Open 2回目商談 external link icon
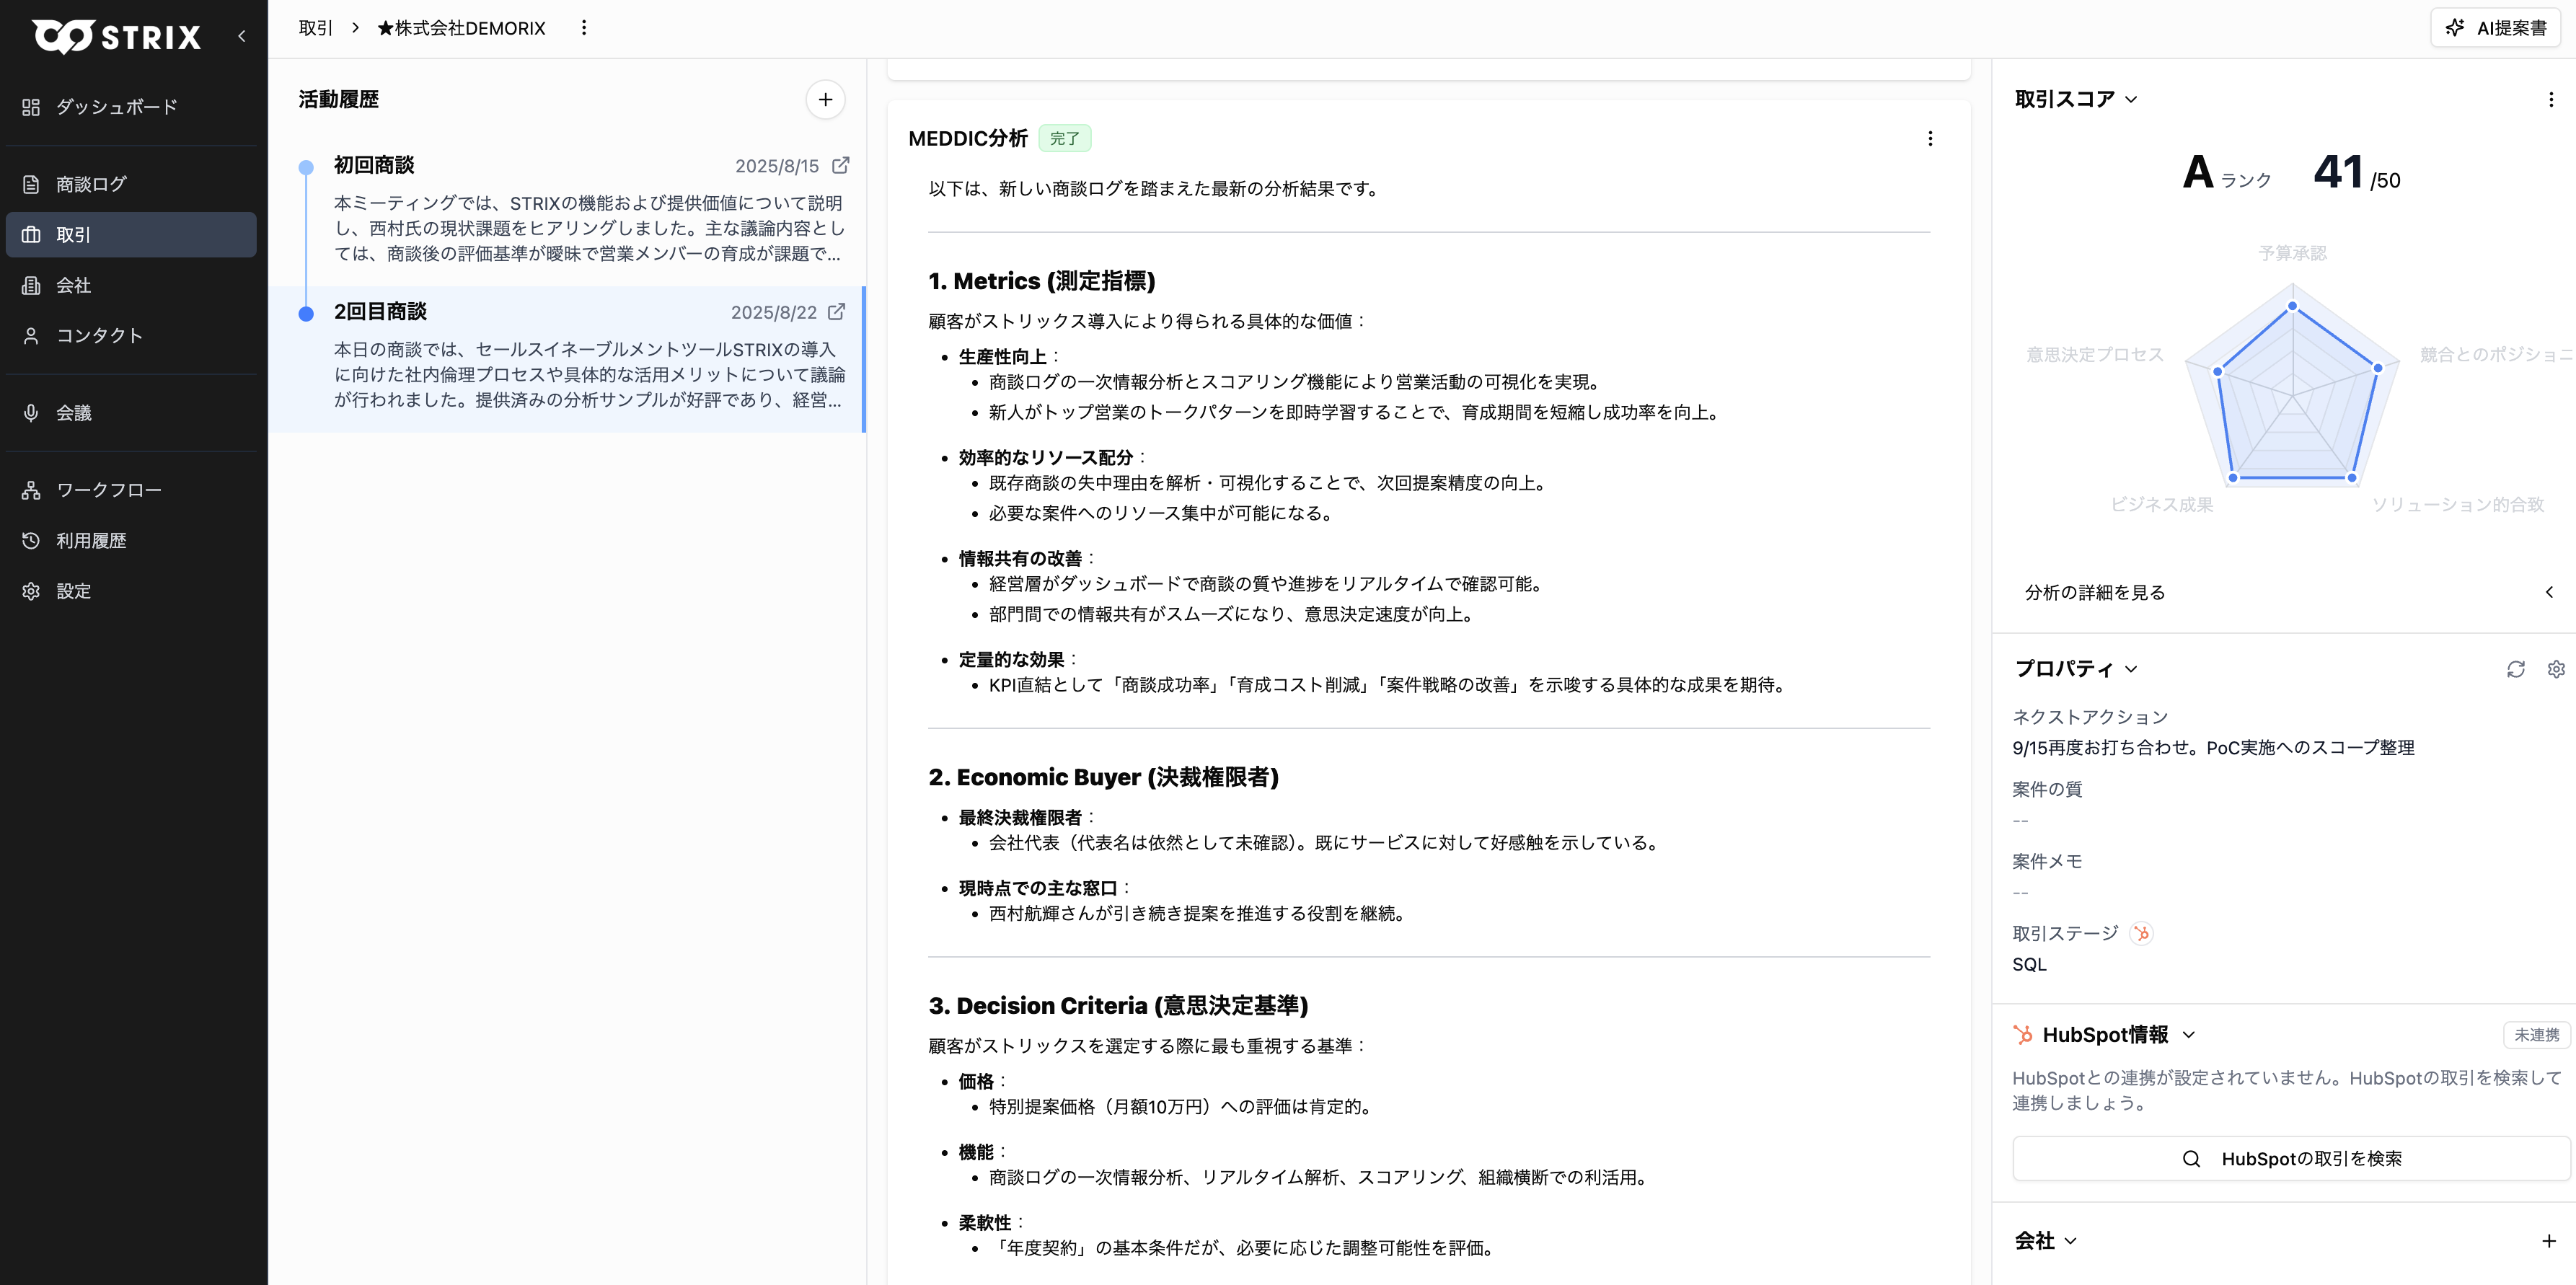Viewport: 2576px width, 1285px height. tap(836, 312)
